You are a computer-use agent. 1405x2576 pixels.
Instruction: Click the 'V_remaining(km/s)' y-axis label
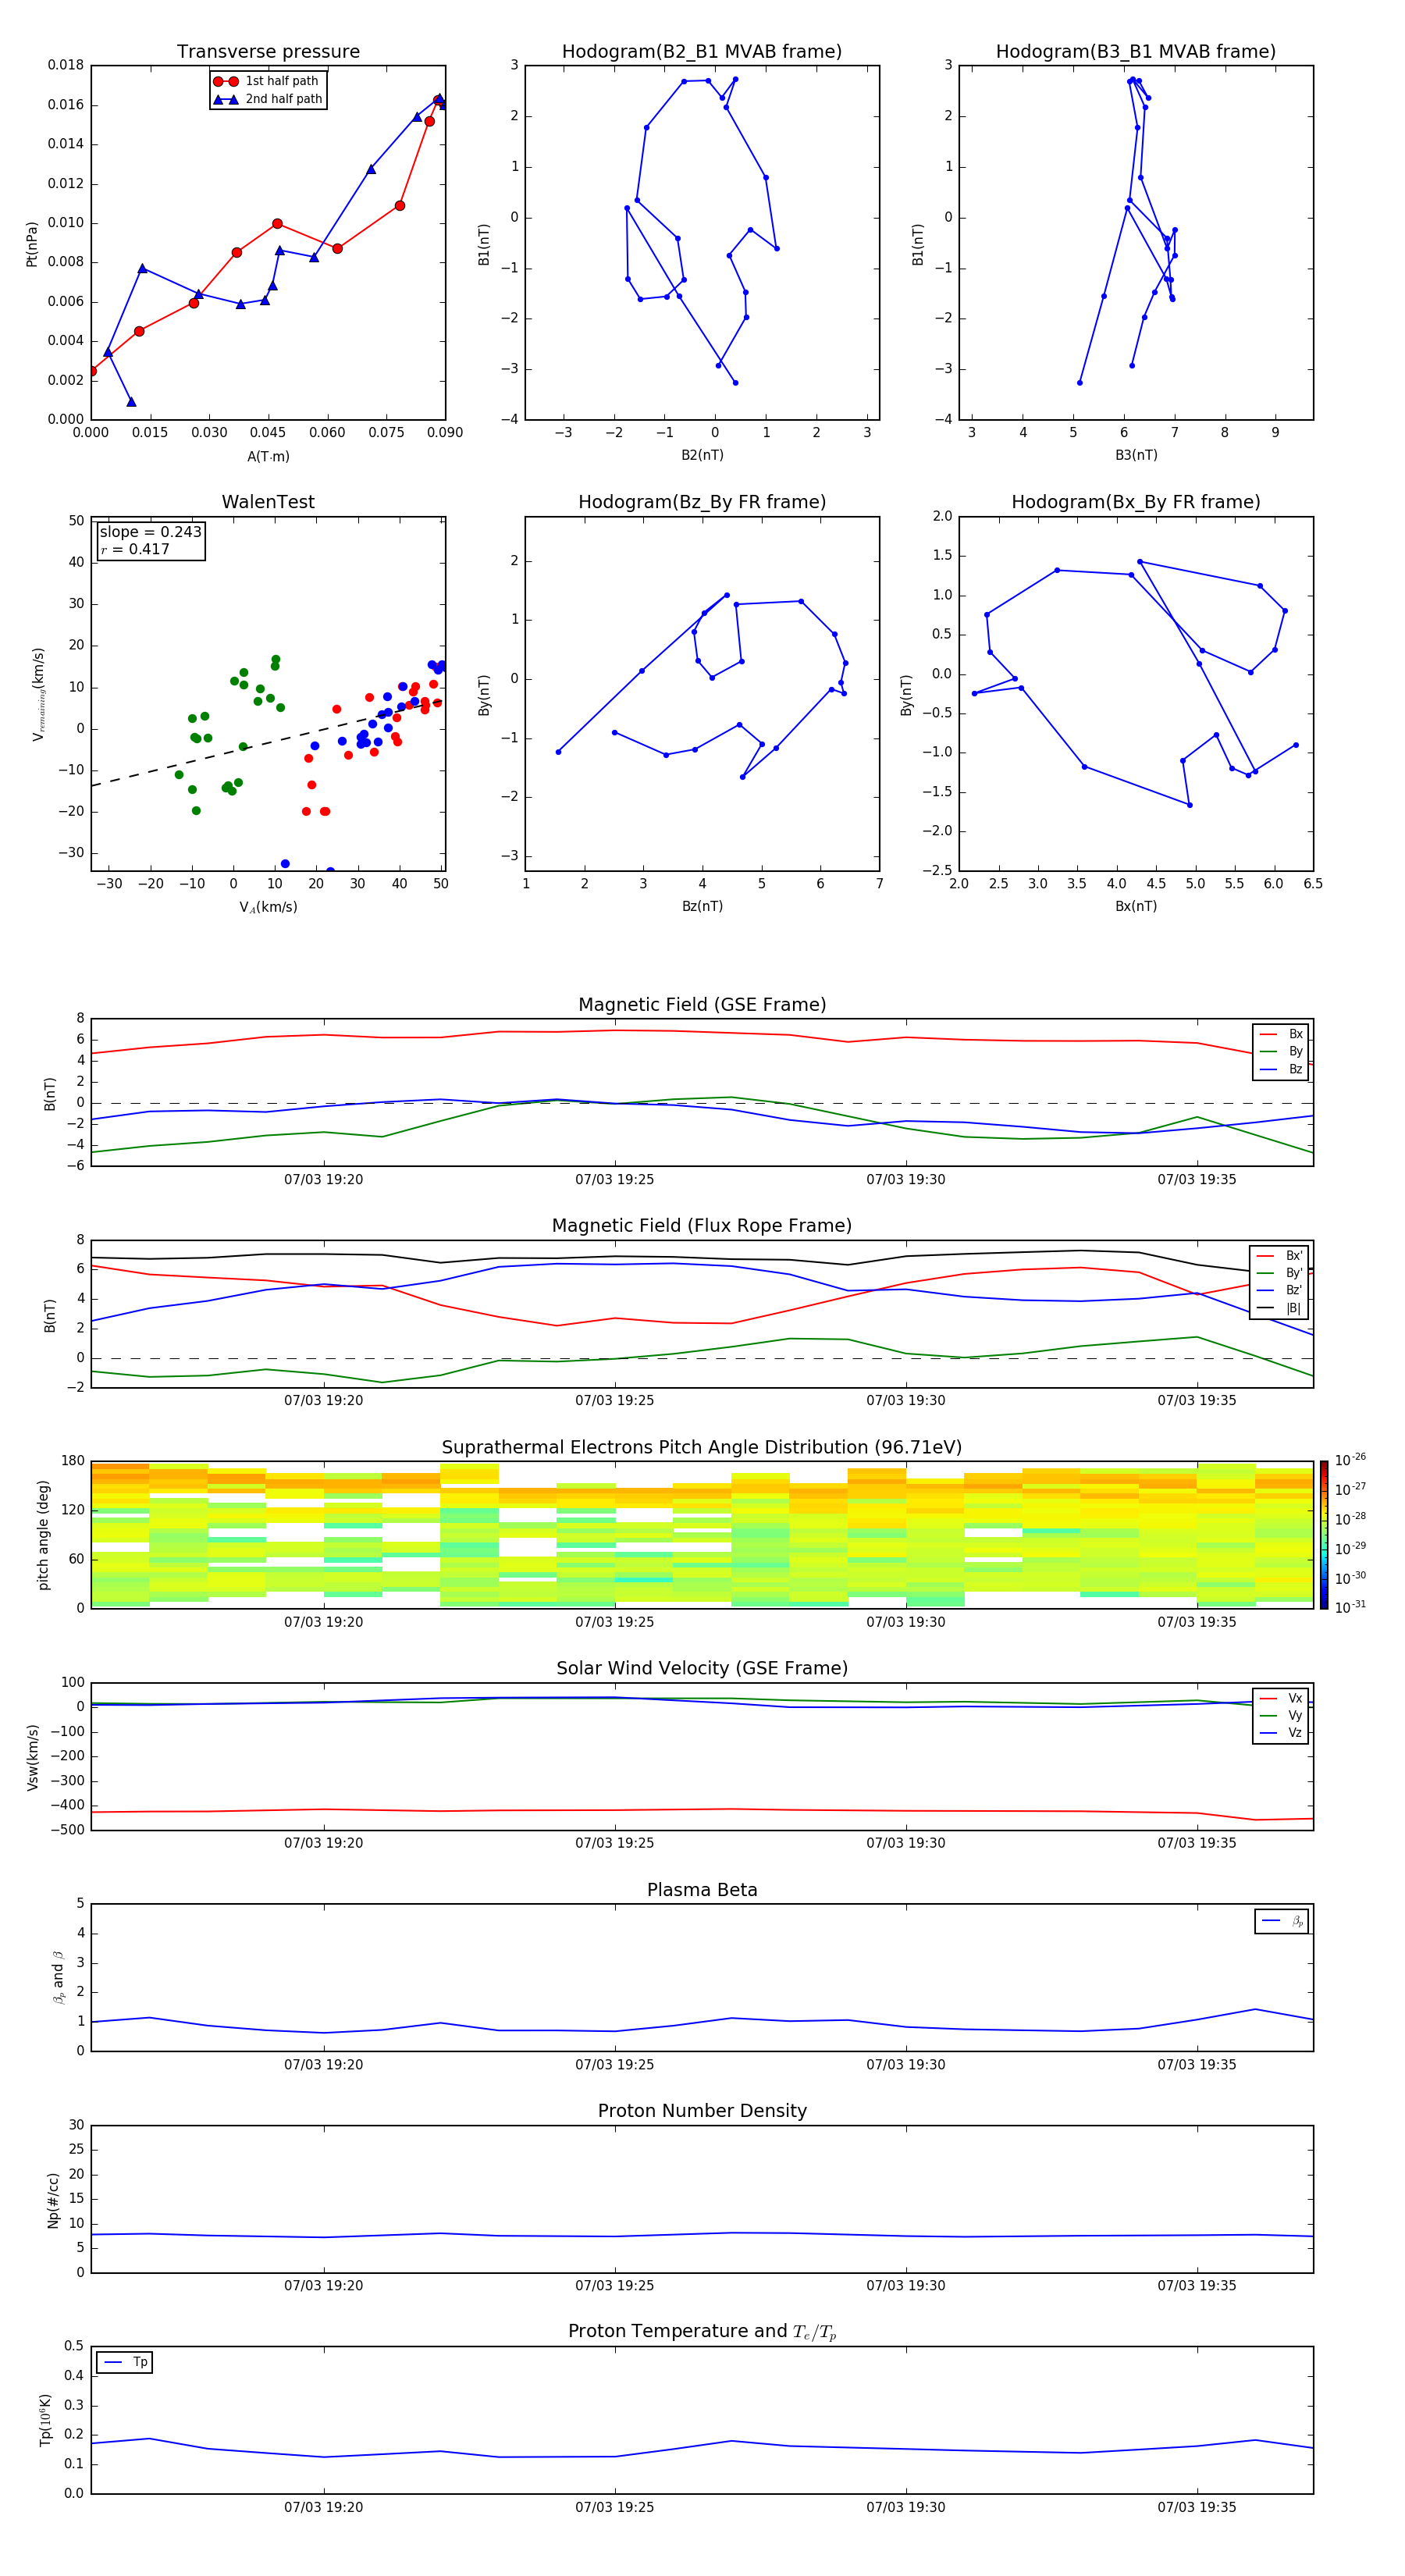(x=39, y=694)
